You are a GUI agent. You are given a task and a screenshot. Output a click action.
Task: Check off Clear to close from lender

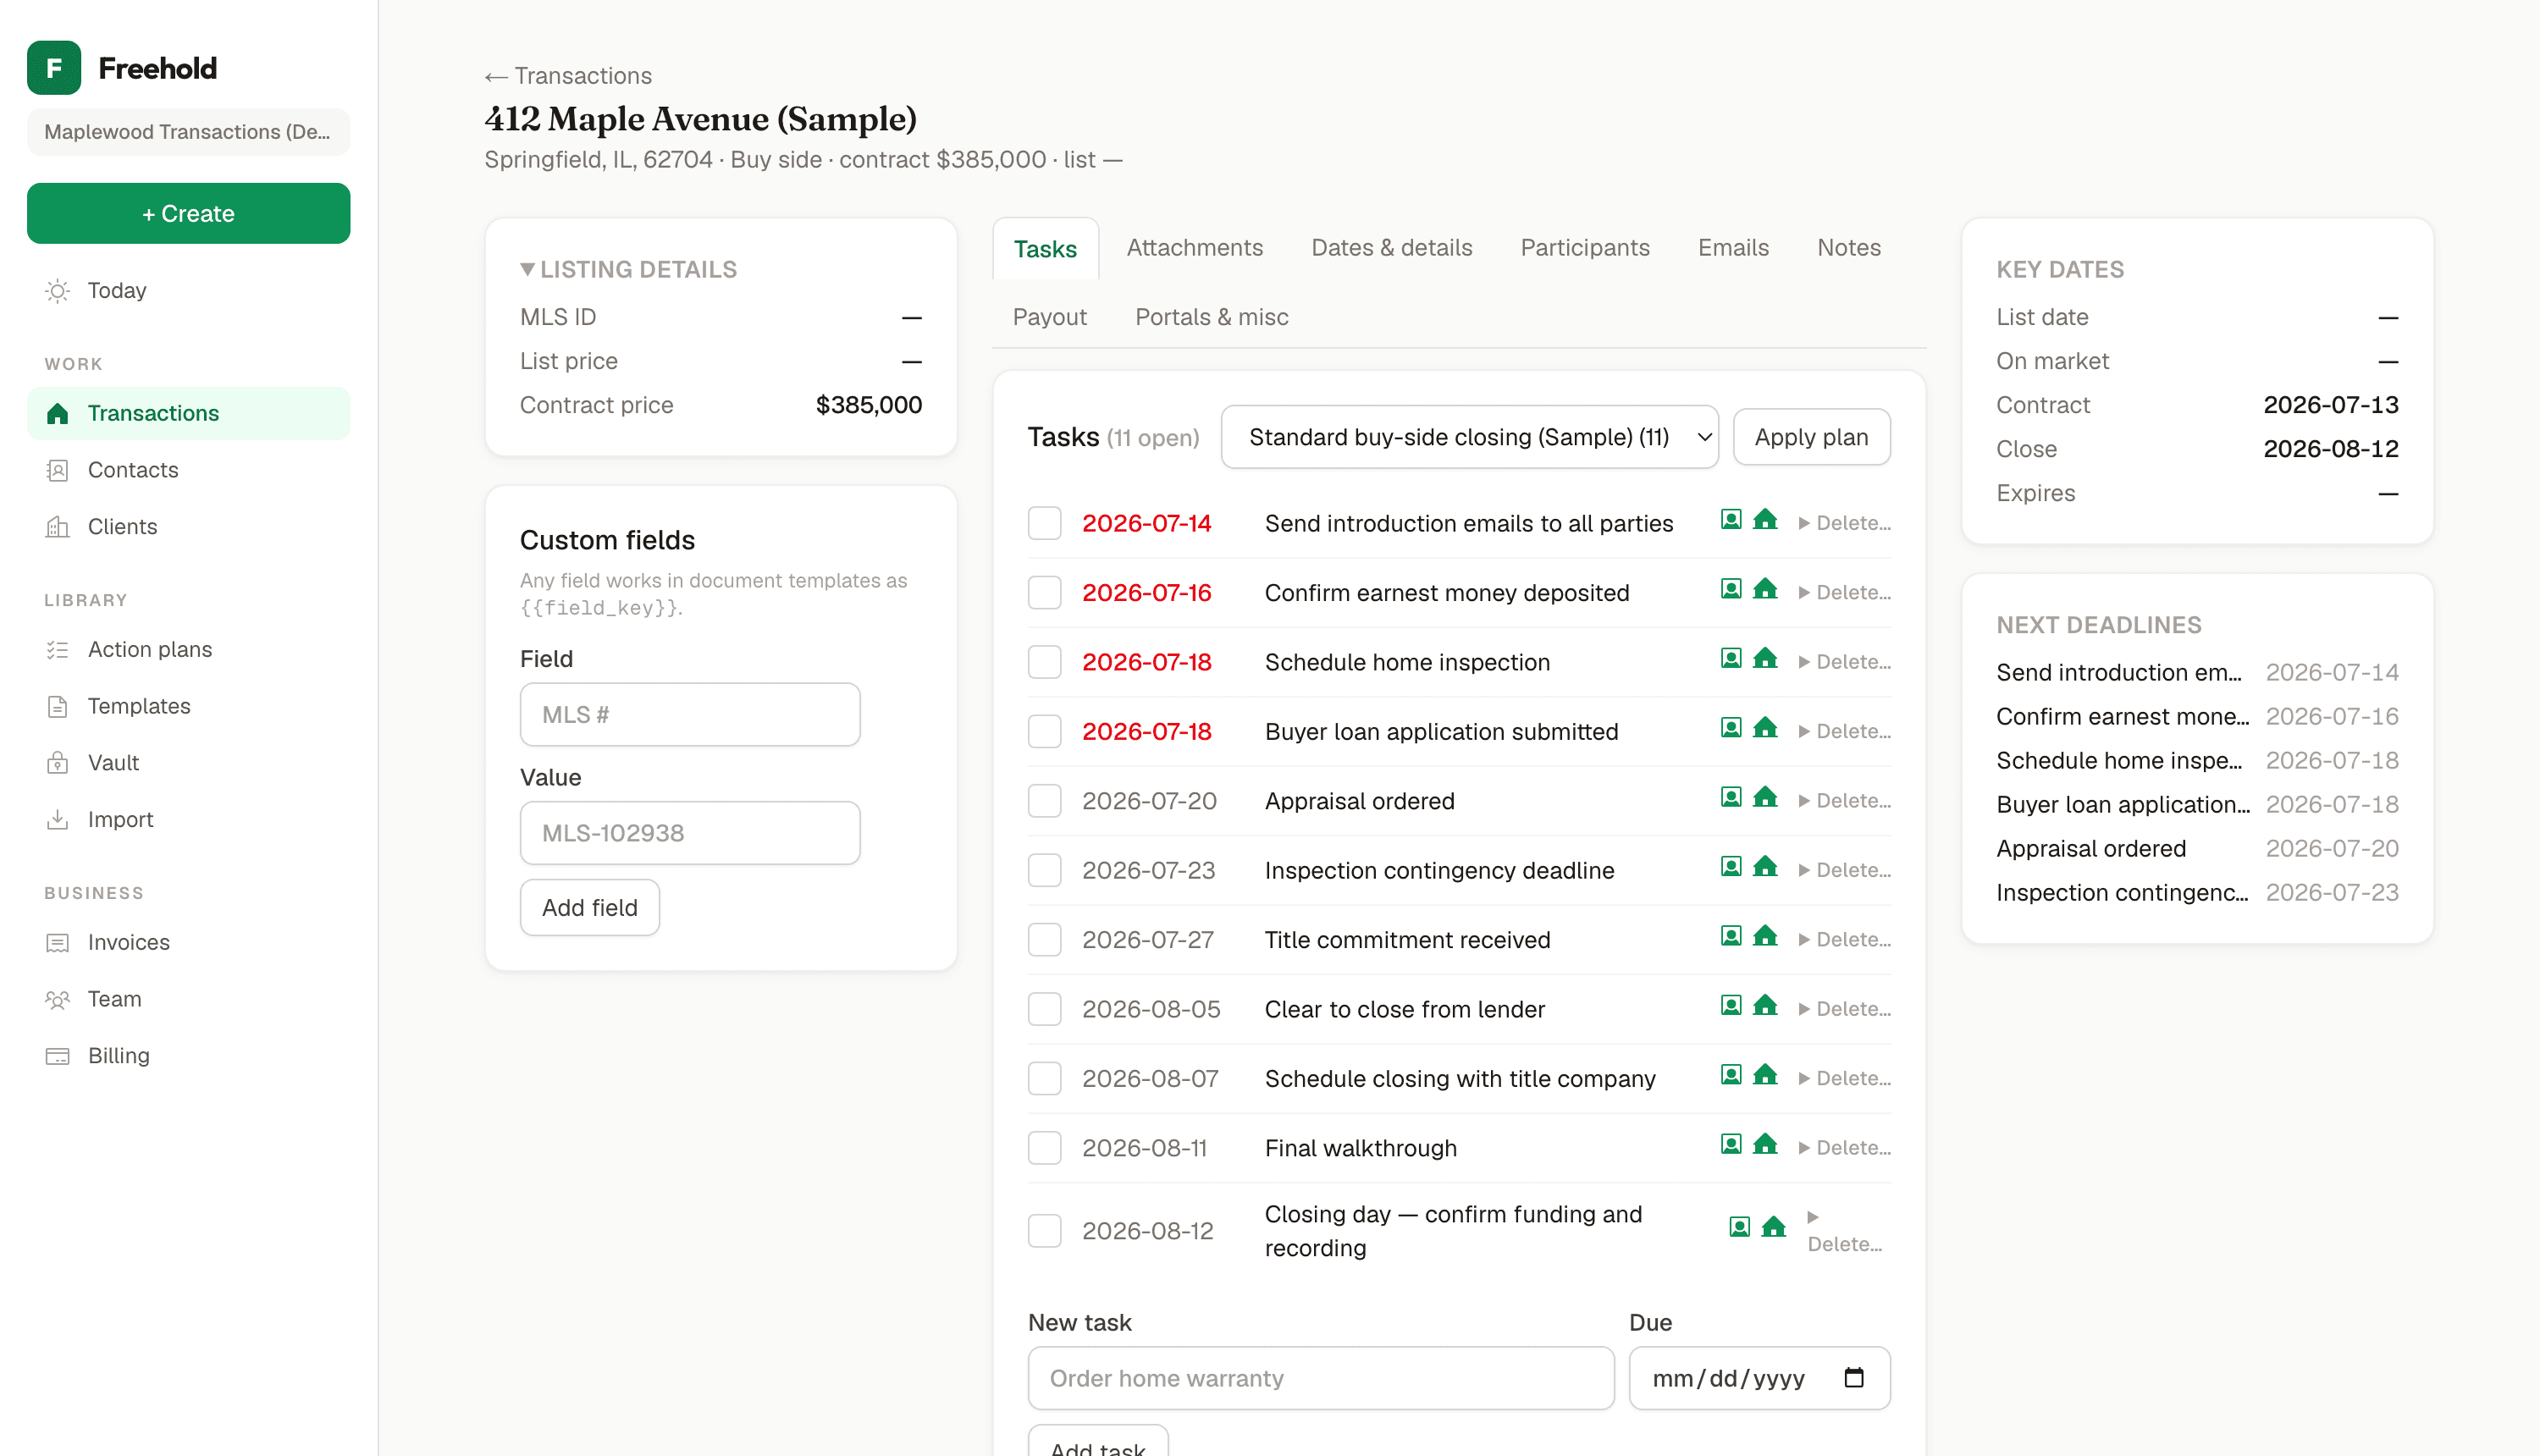1045,1010
